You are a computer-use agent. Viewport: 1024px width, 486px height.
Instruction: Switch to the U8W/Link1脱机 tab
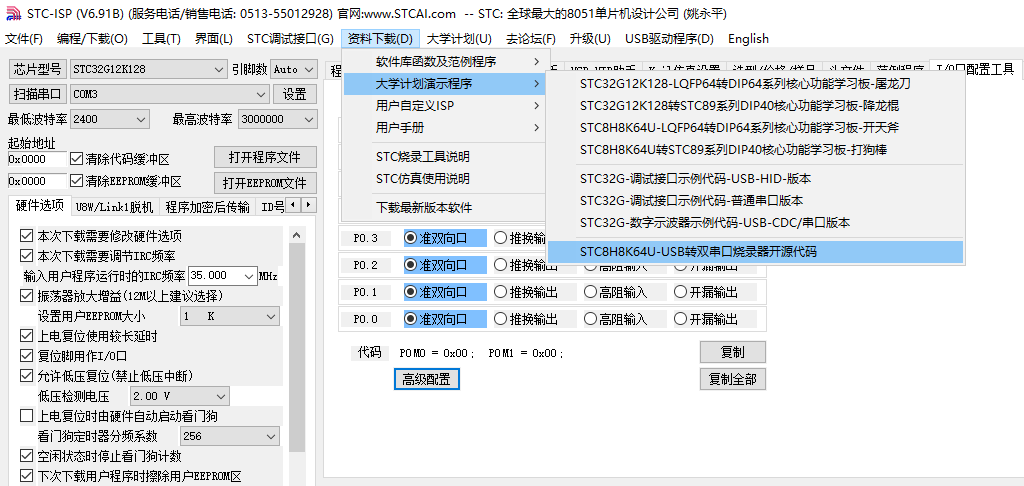(114, 208)
